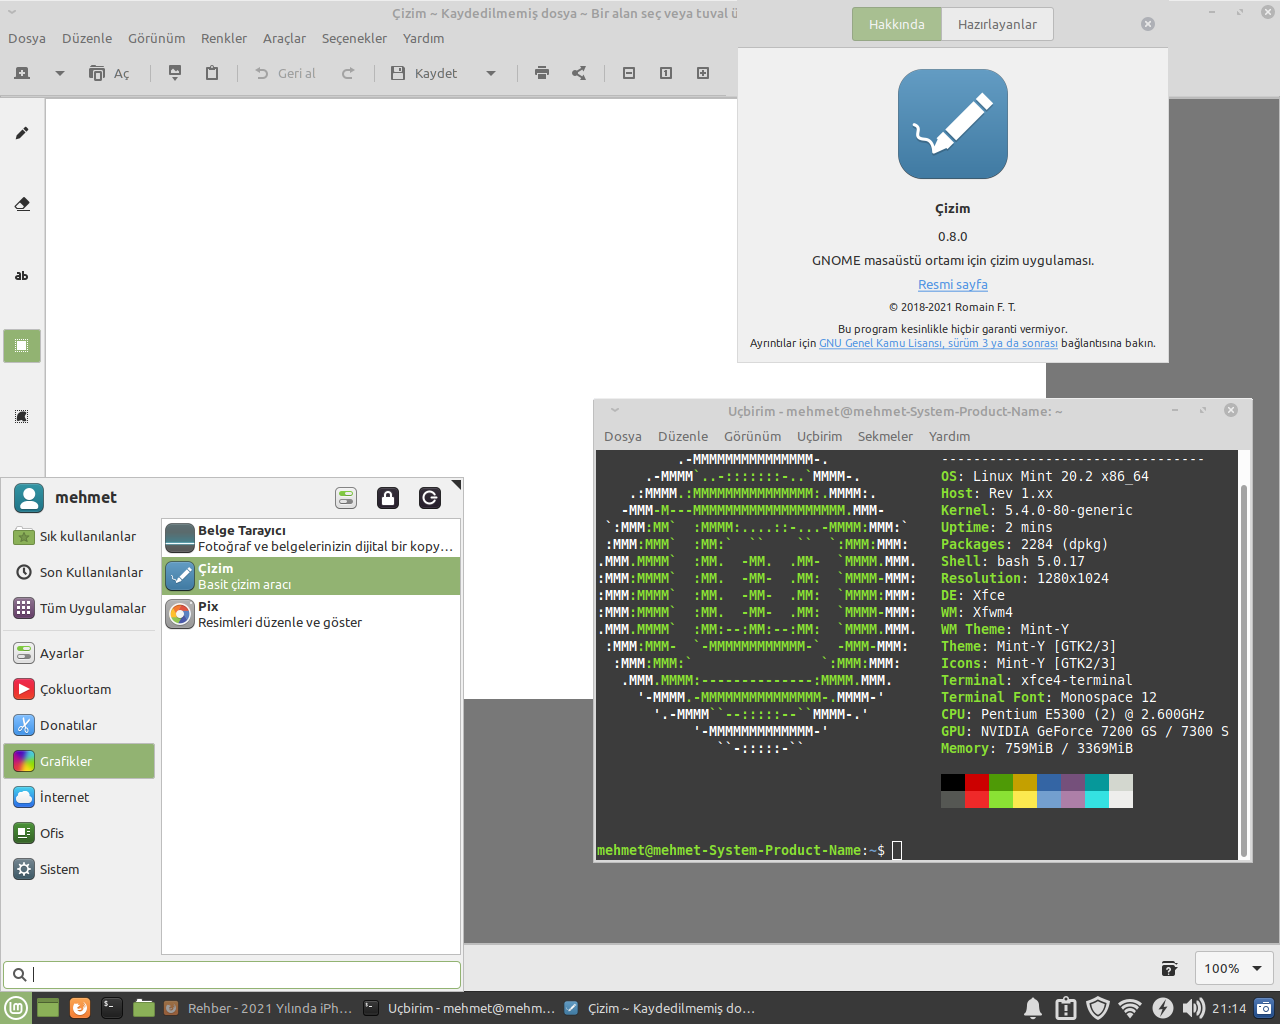1280x1024 pixels.
Task: Open Seçenekler menu in Çizim
Action: (x=354, y=38)
